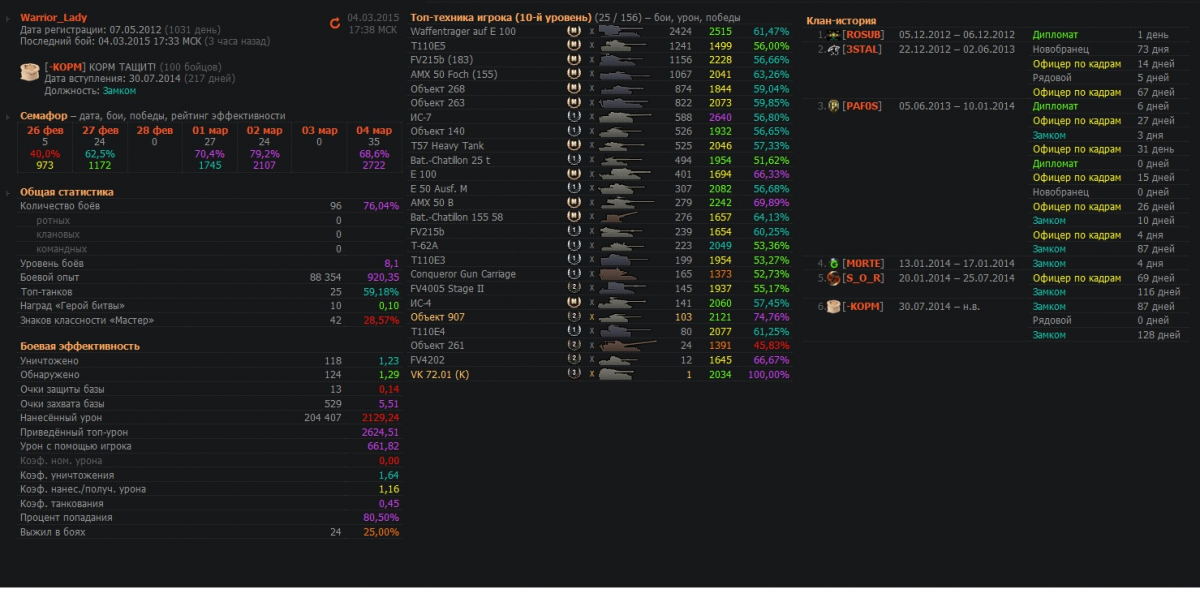
Task: Click the mastery badge in Объект 907 row
Action: click(574, 316)
